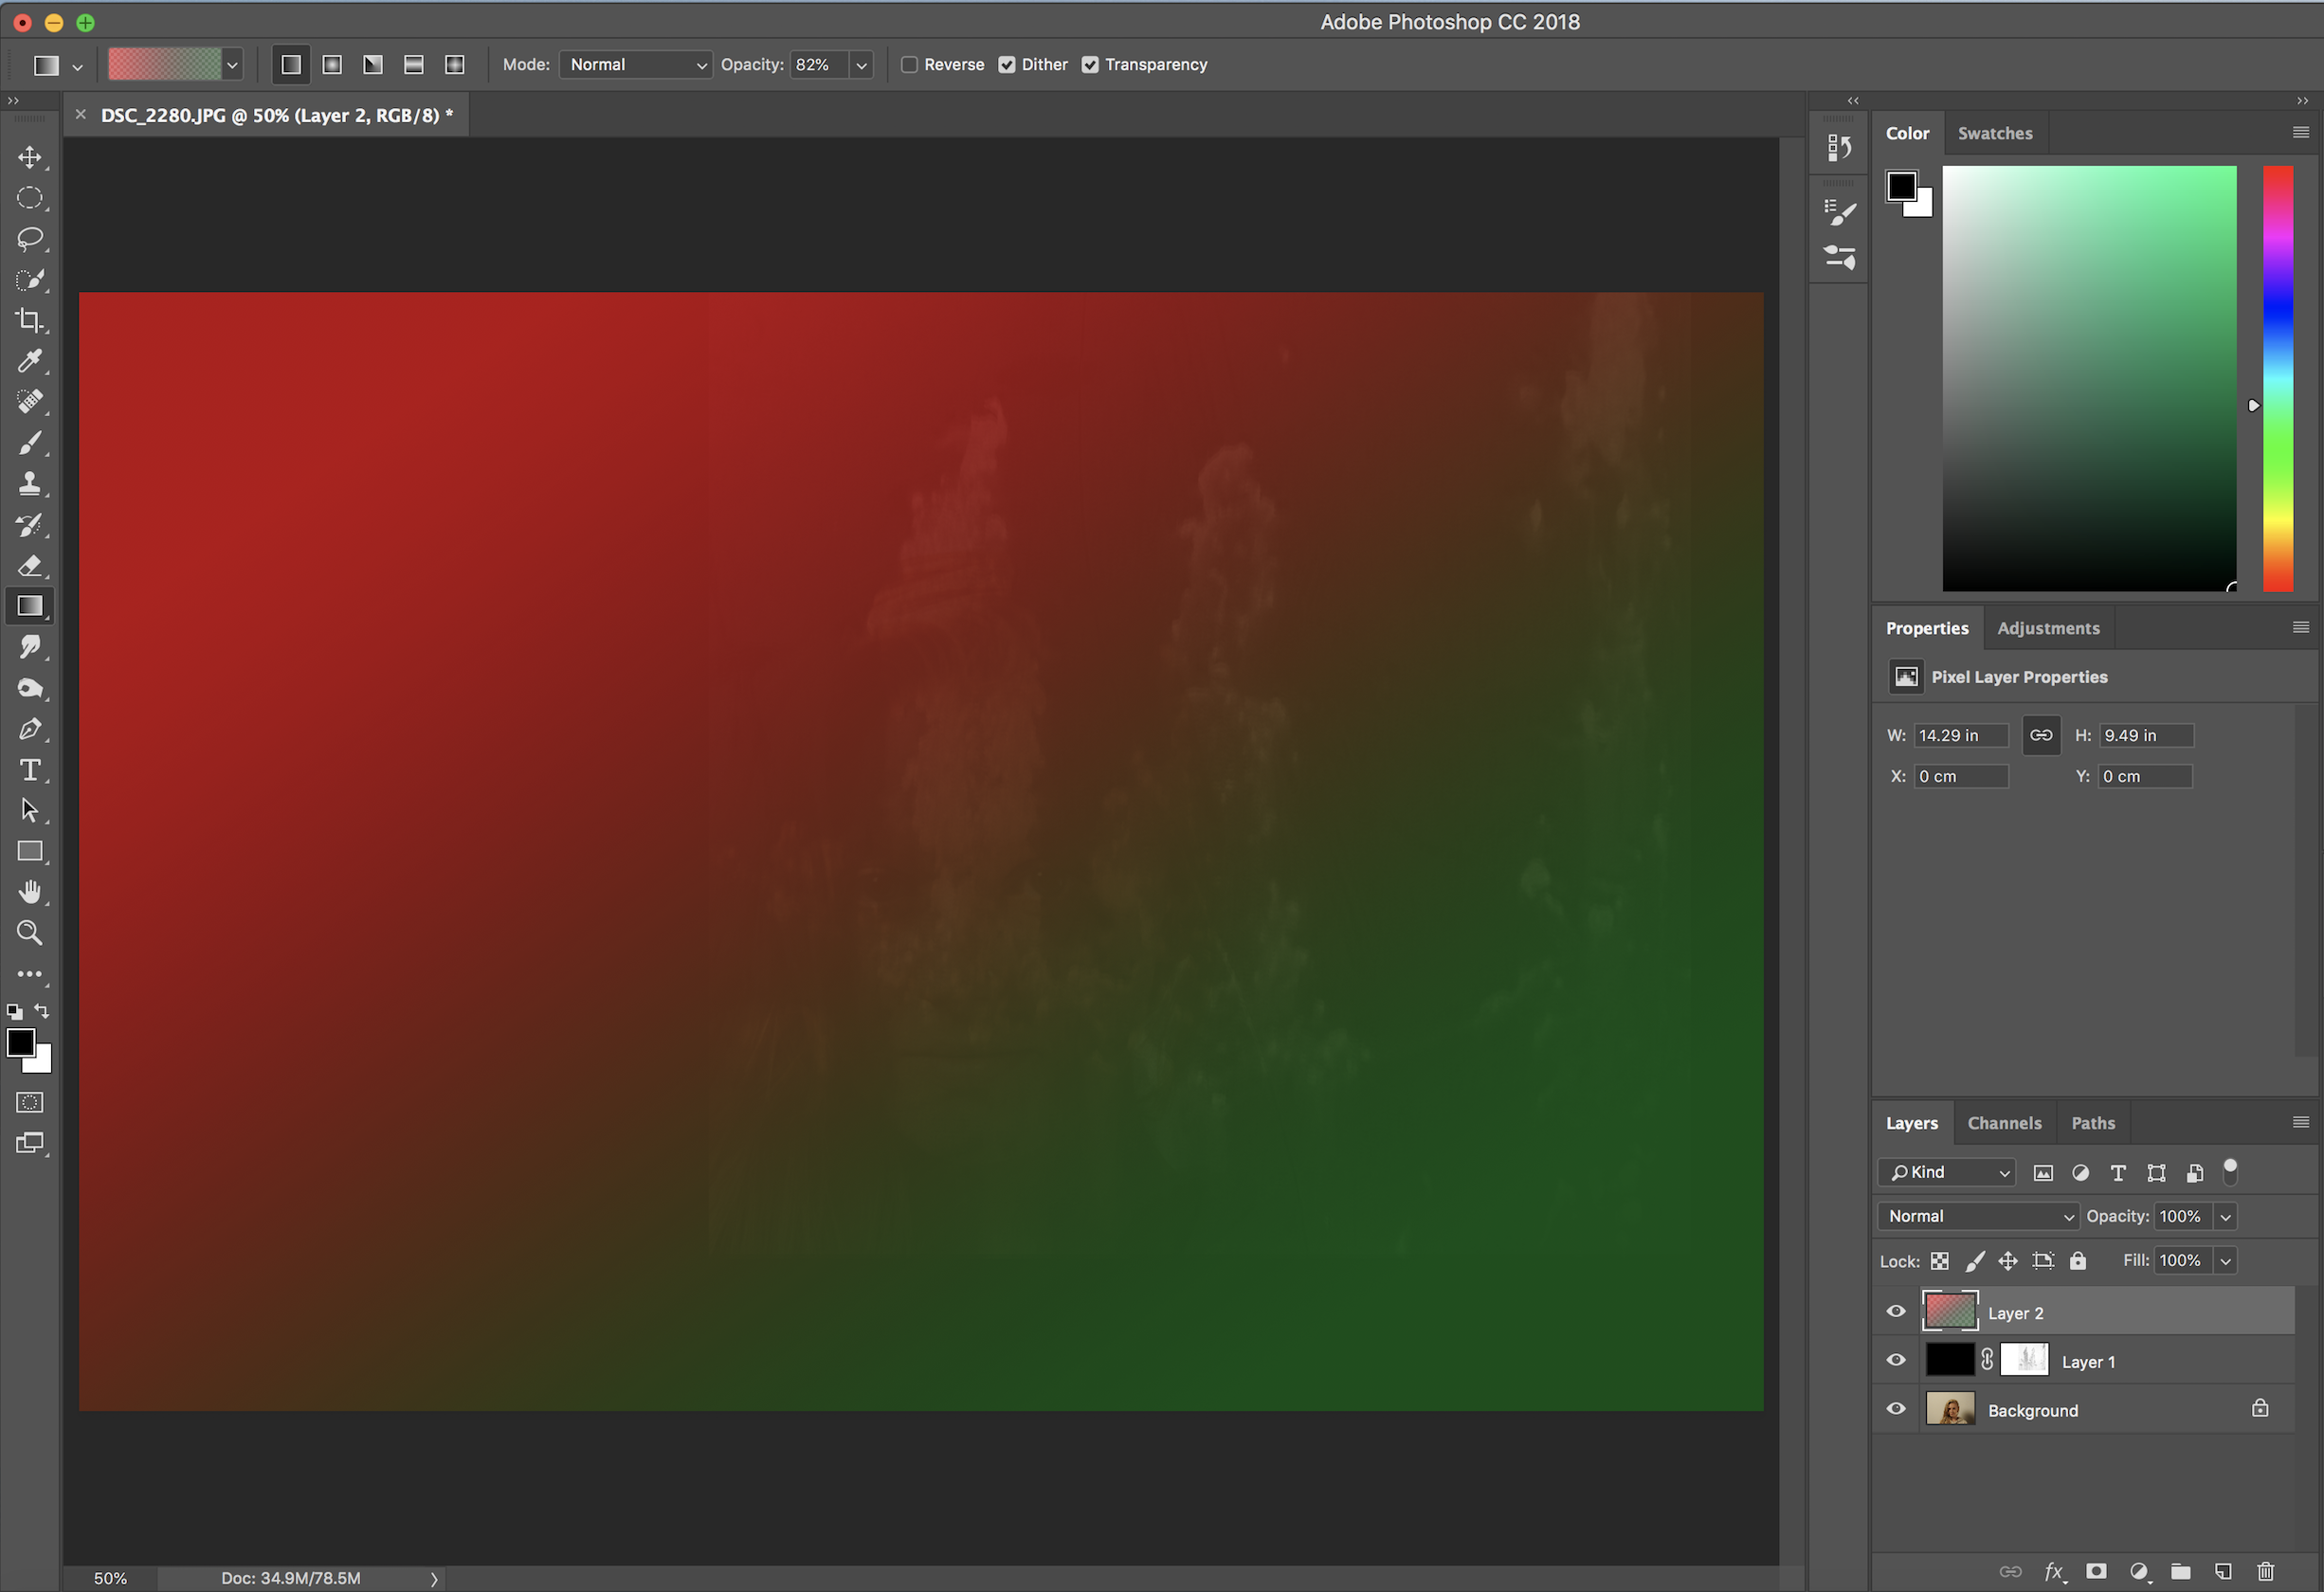The height and width of the screenshot is (1592, 2324).
Task: Hide the Layer 1 visibility eye
Action: click(1896, 1361)
